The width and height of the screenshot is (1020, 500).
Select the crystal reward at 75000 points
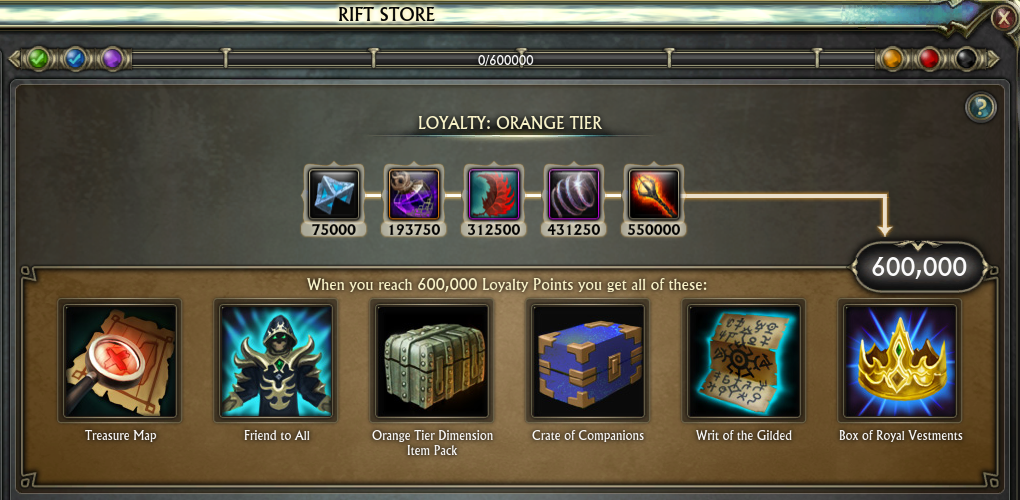click(x=334, y=194)
